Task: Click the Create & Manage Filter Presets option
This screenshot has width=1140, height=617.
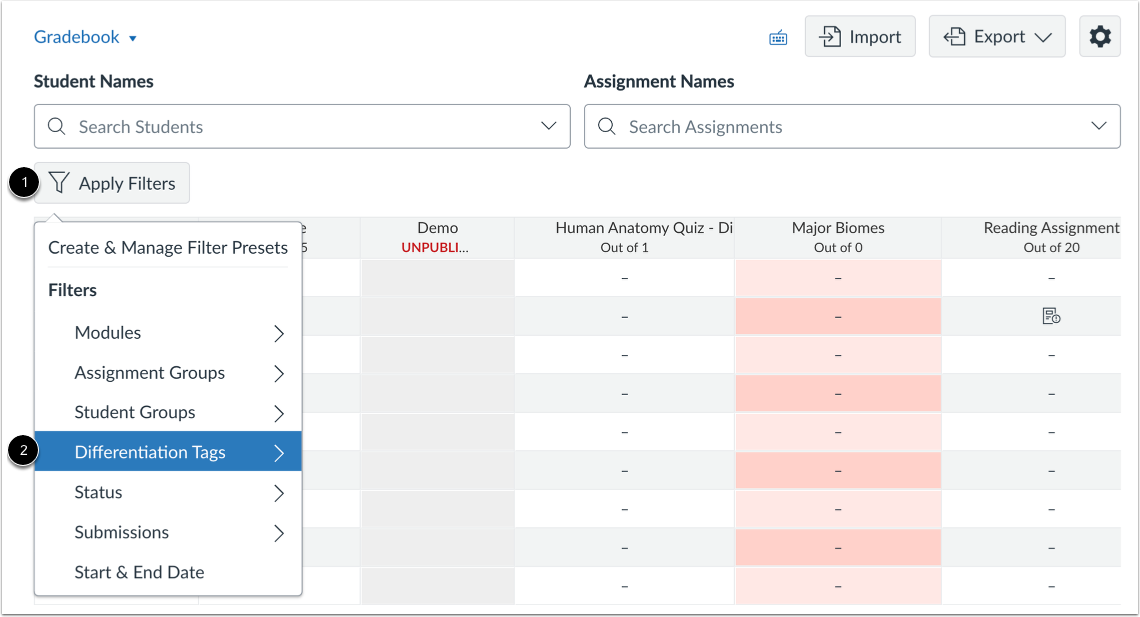Action: [x=167, y=247]
